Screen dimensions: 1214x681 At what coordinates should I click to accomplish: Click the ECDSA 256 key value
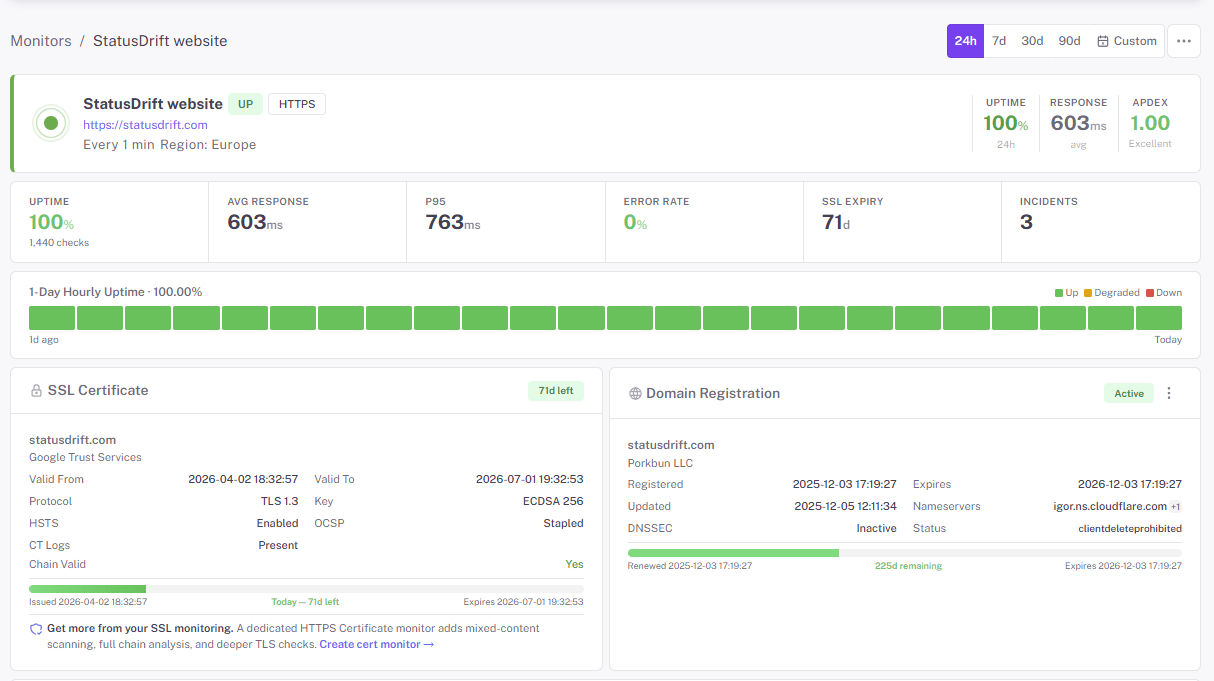pyautogui.click(x=553, y=502)
